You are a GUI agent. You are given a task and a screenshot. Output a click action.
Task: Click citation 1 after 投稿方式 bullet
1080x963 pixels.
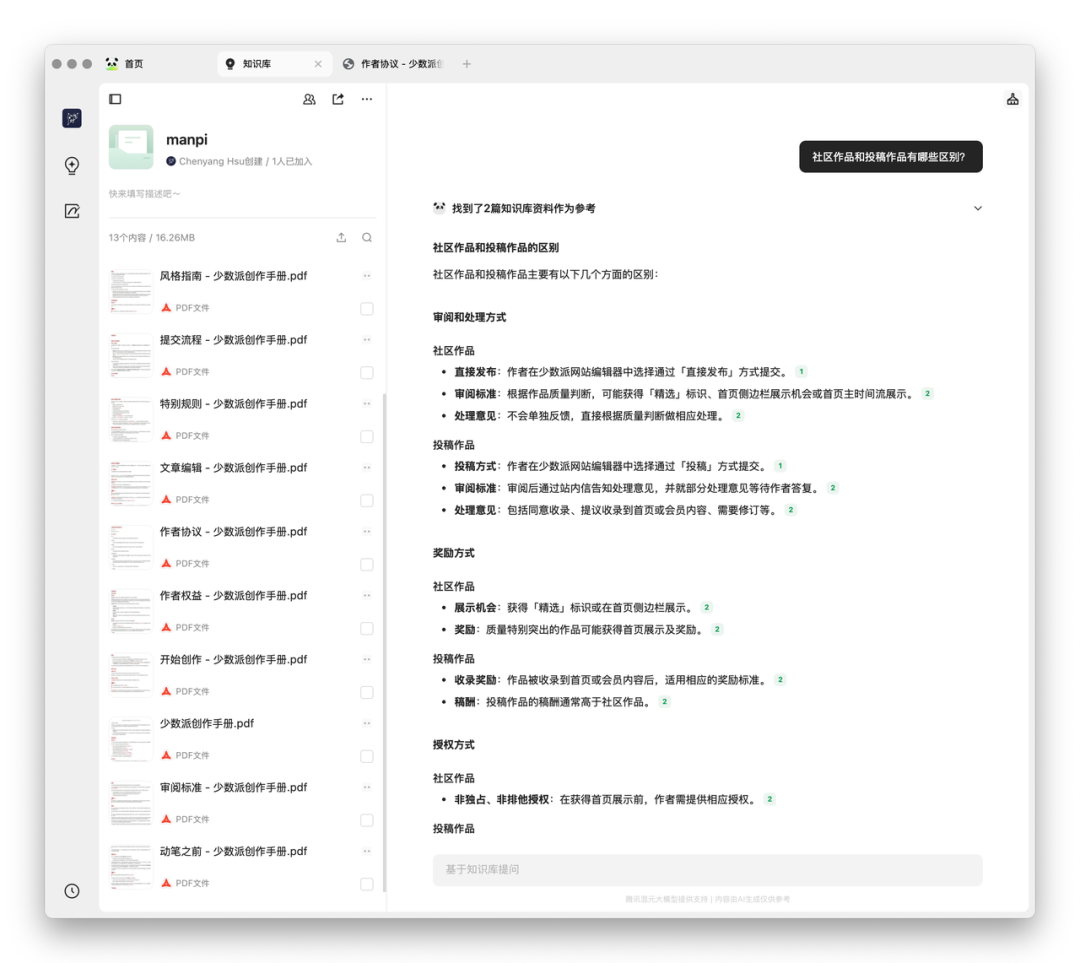click(780, 466)
